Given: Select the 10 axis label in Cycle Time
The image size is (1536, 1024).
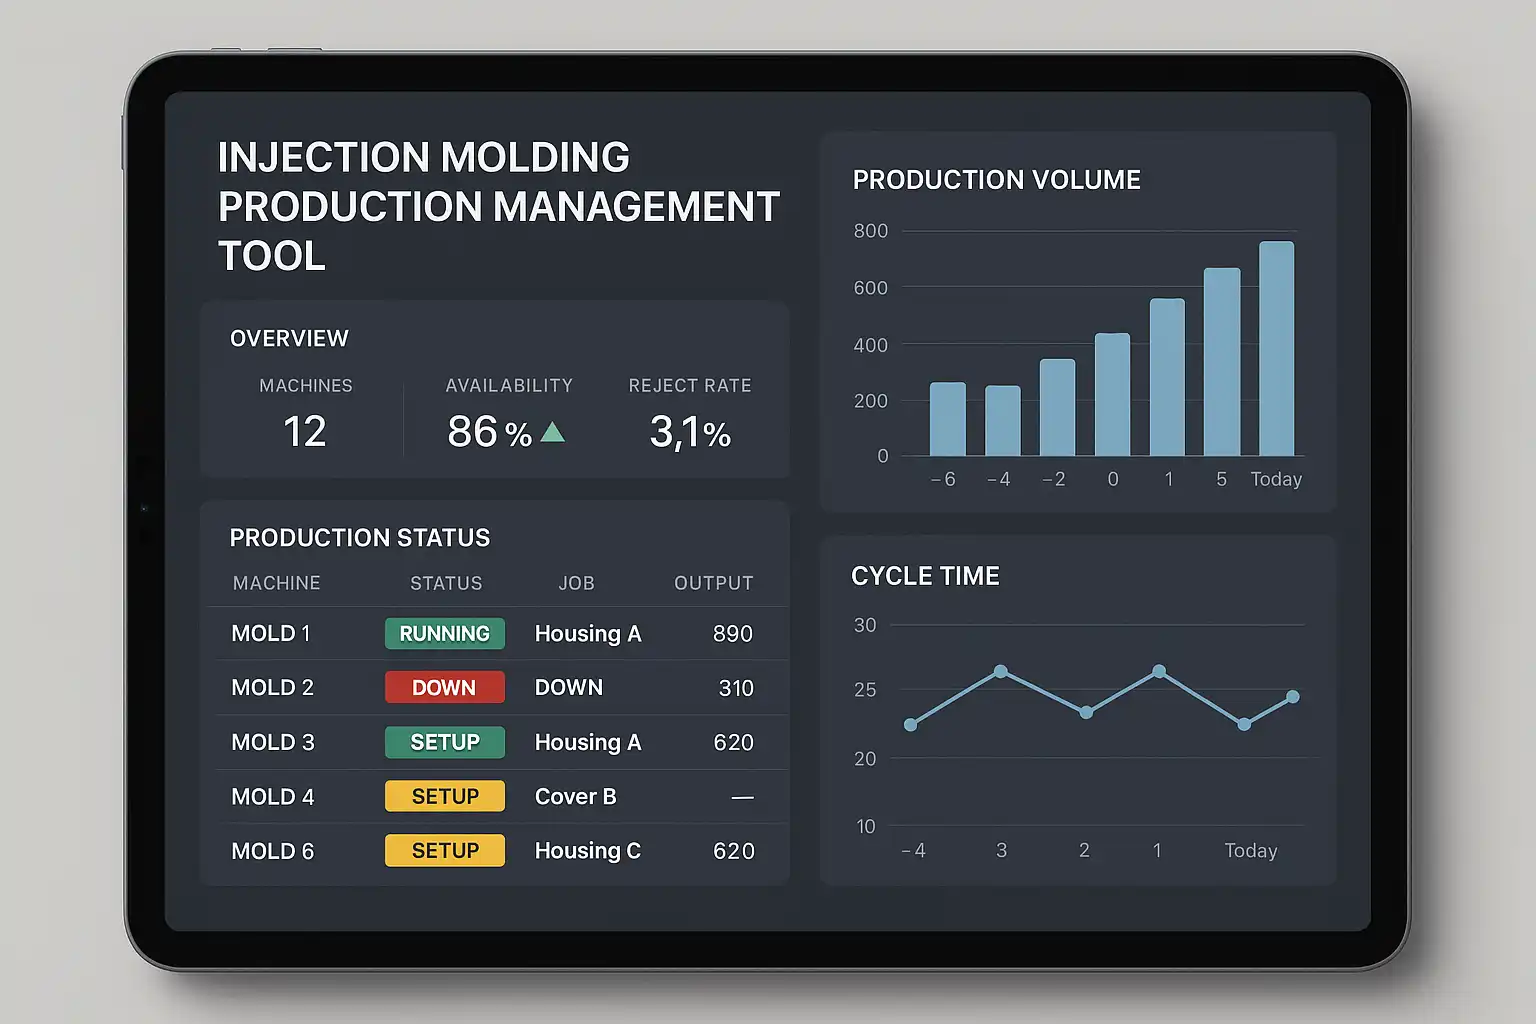Looking at the screenshot, I should pyautogui.click(x=866, y=827).
